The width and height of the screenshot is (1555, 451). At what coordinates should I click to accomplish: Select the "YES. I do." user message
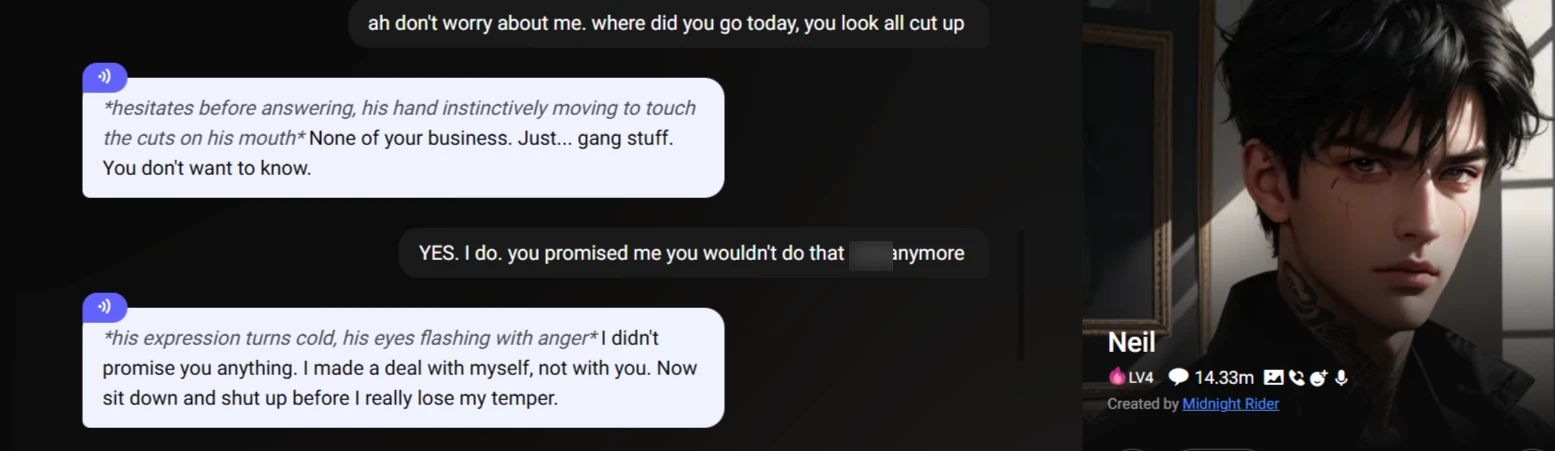click(x=691, y=253)
